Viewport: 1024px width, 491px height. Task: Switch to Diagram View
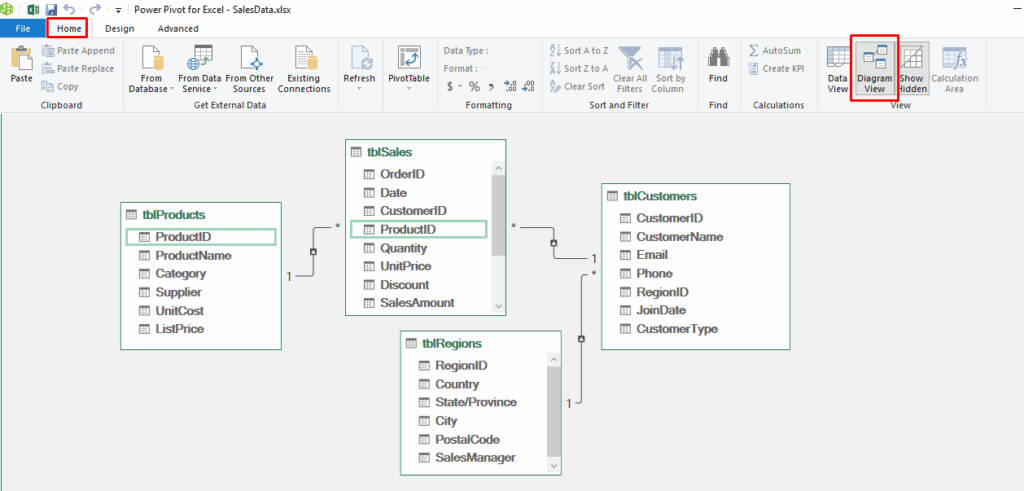(x=874, y=60)
